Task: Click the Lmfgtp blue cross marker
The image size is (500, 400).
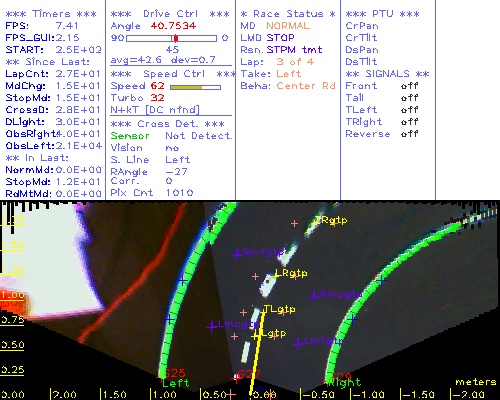Action: pyautogui.click(x=298, y=343)
